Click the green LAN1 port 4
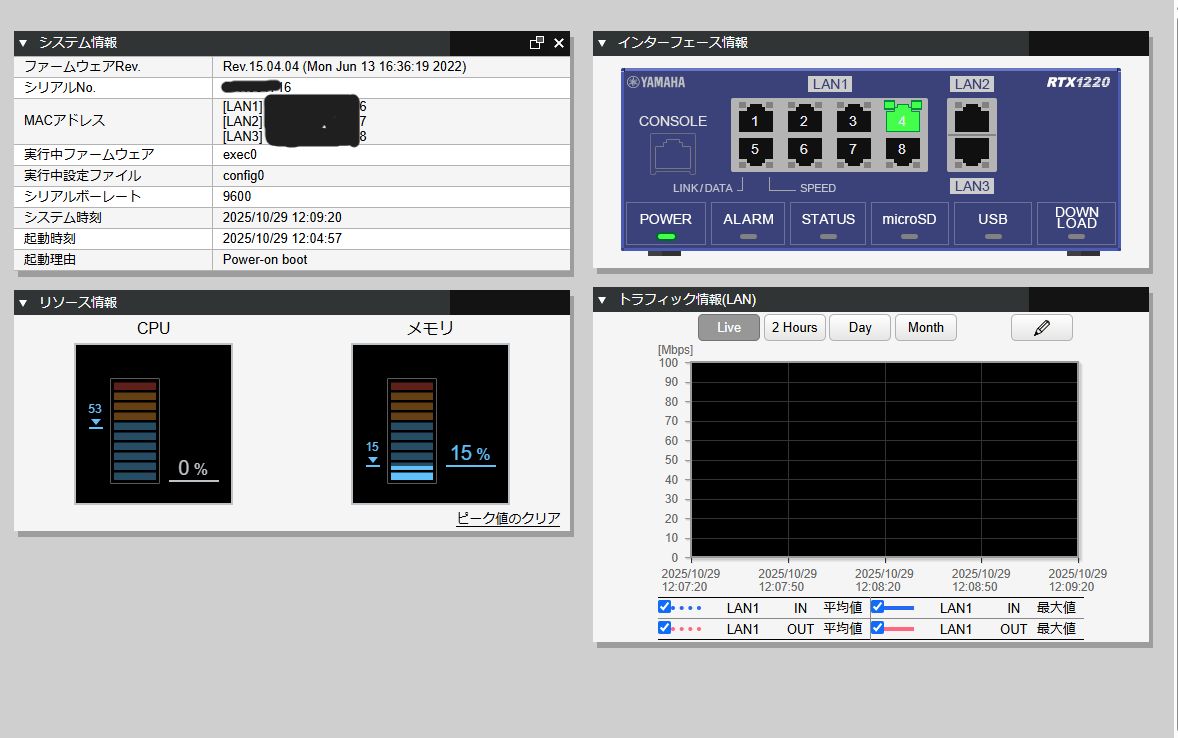Viewport: 1178px width, 738px height. tap(902, 120)
